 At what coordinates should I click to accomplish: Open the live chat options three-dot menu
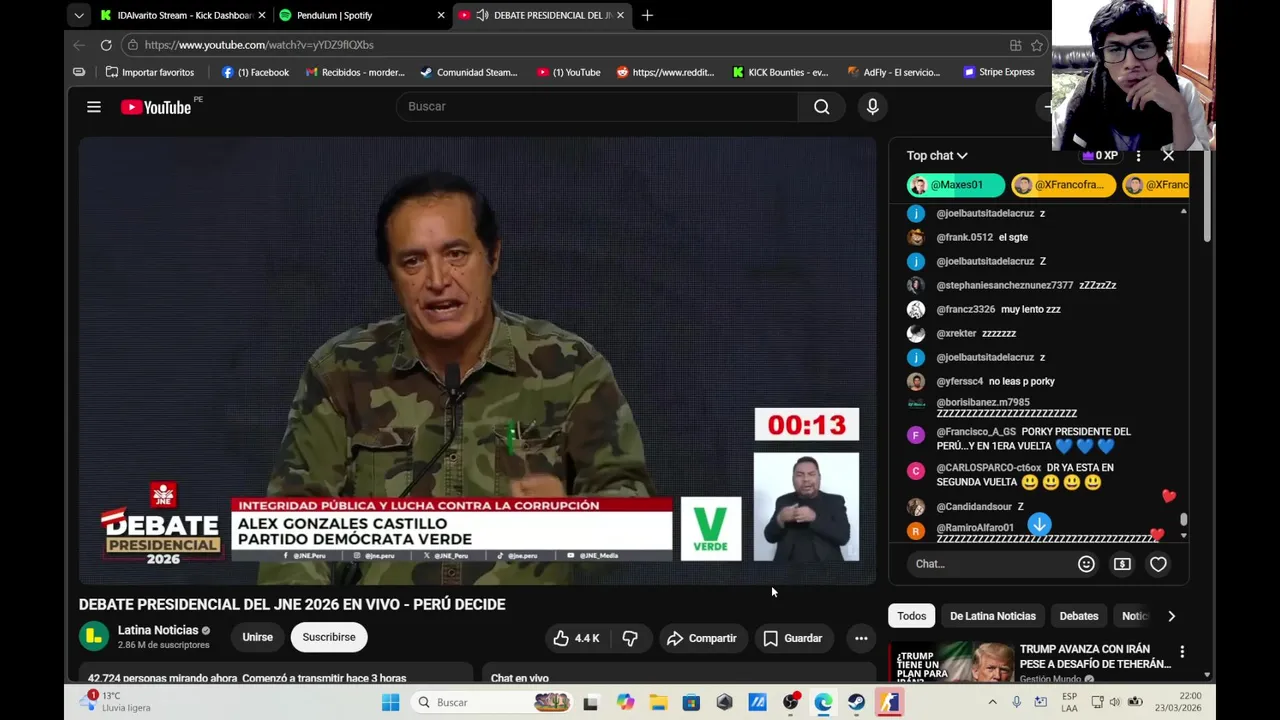1138,156
